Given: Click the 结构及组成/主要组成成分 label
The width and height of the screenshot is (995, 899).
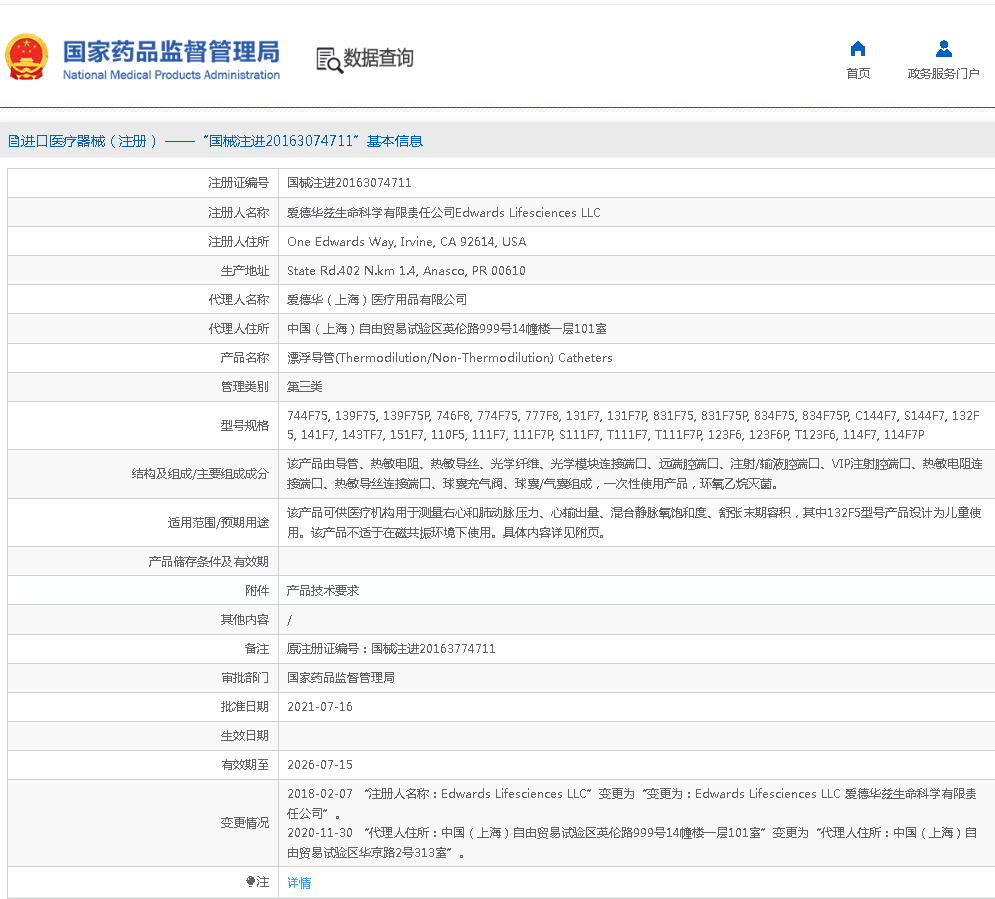Looking at the screenshot, I should [200, 474].
